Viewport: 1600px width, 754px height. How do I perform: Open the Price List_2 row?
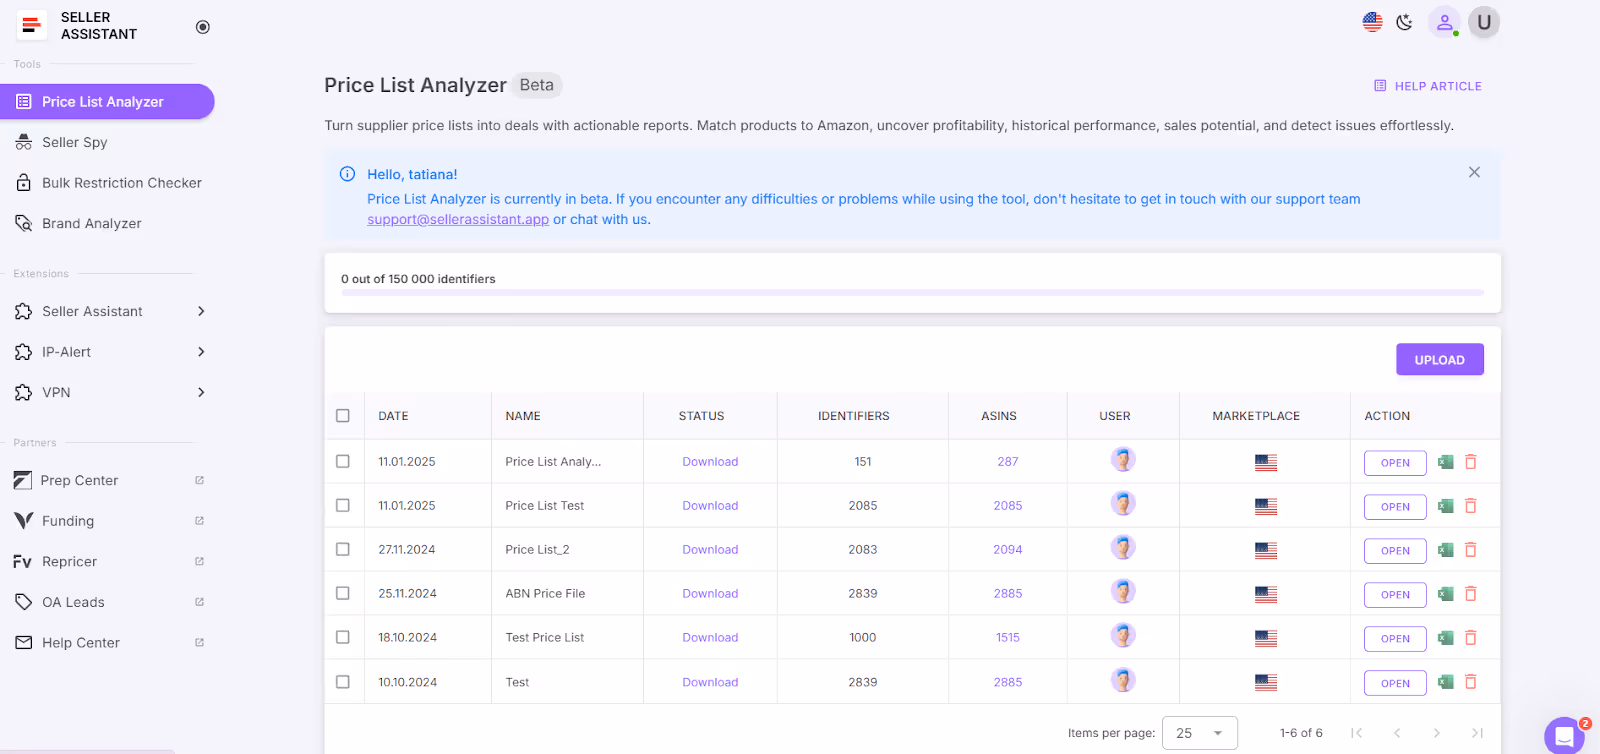coord(1395,551)
